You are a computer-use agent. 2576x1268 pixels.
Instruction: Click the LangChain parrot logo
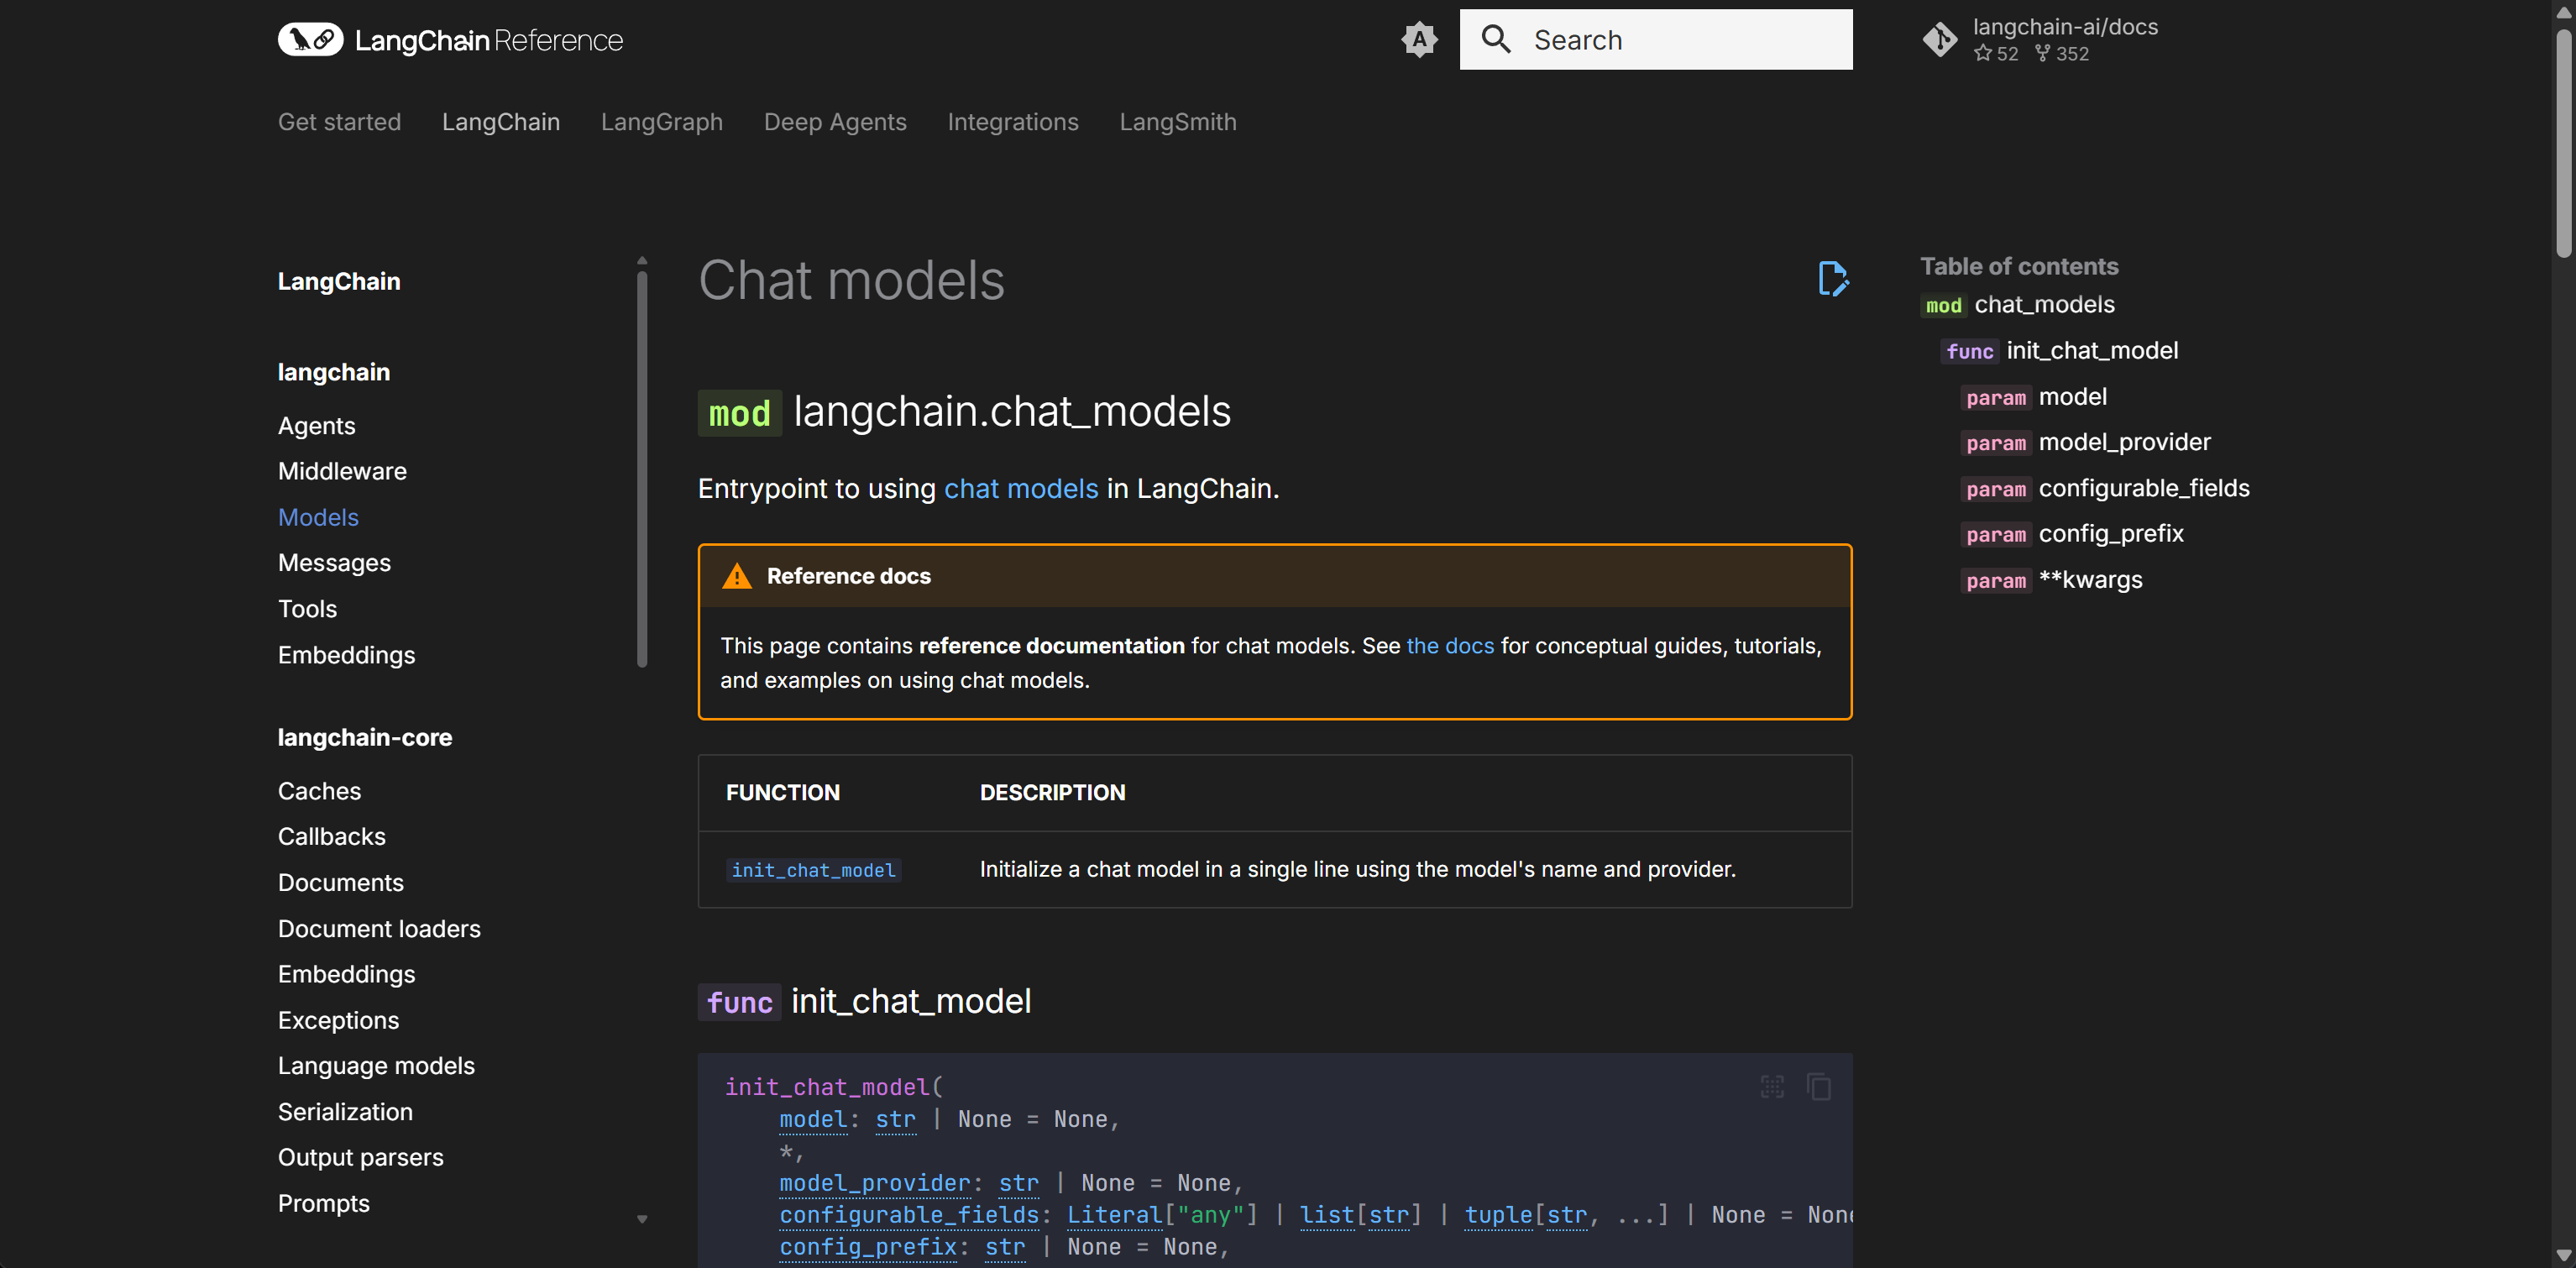click(x=310, y=39)
